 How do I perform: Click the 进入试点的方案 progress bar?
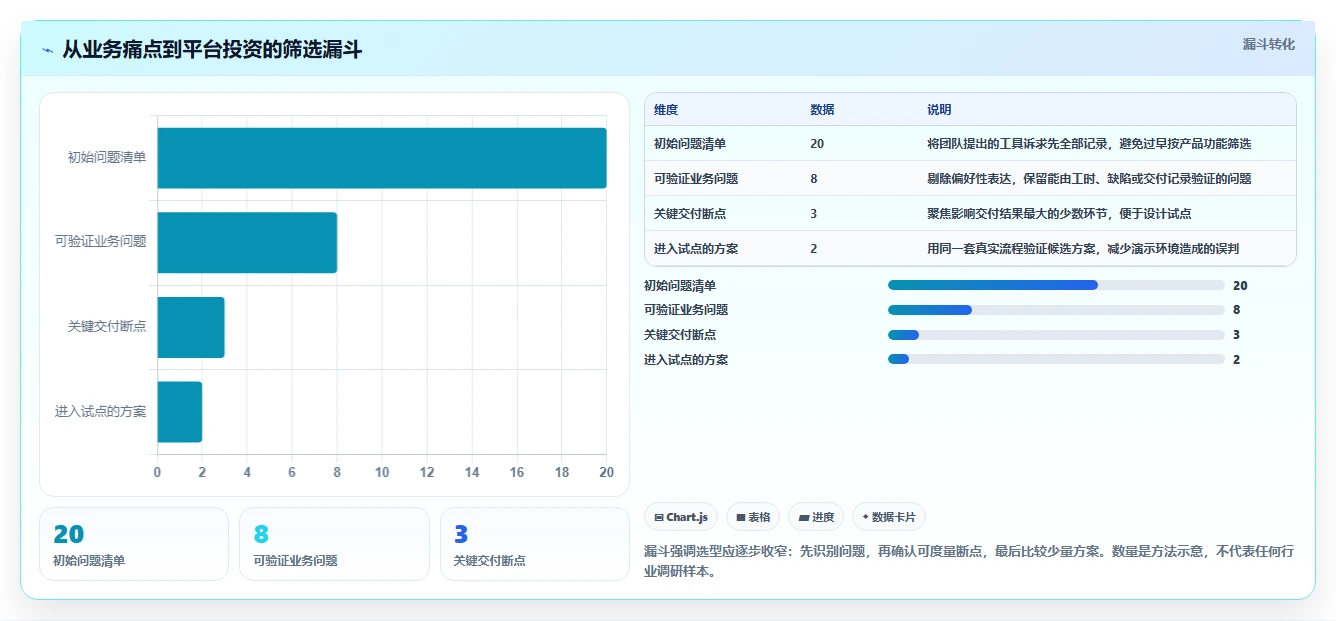[x=1056, y=360]
